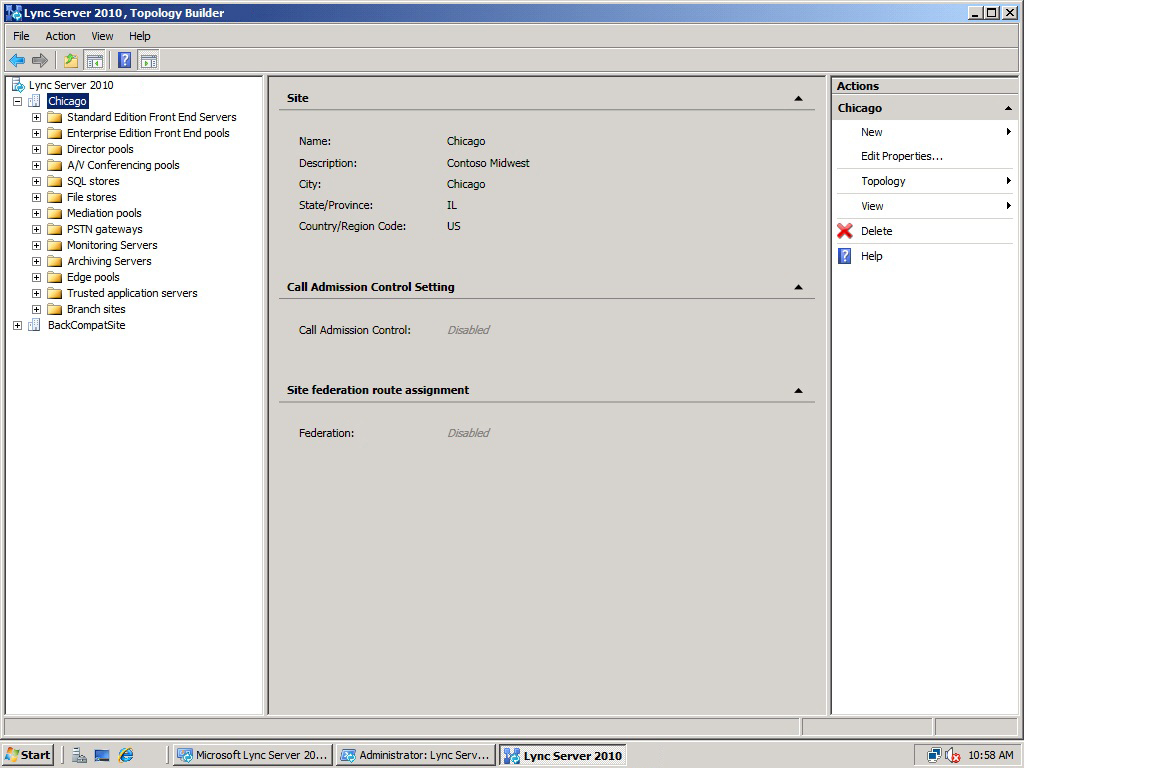This screenshot has width=1152, height=768.
Task: Click the Back arrow toolbar icon
Action: click(x=17, y=60)
